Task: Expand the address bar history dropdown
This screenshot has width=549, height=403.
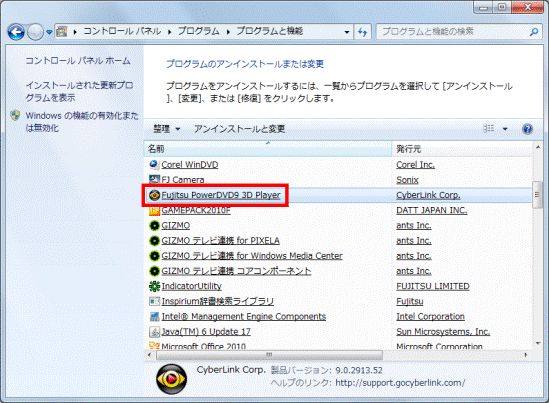Action: (347, 32)
